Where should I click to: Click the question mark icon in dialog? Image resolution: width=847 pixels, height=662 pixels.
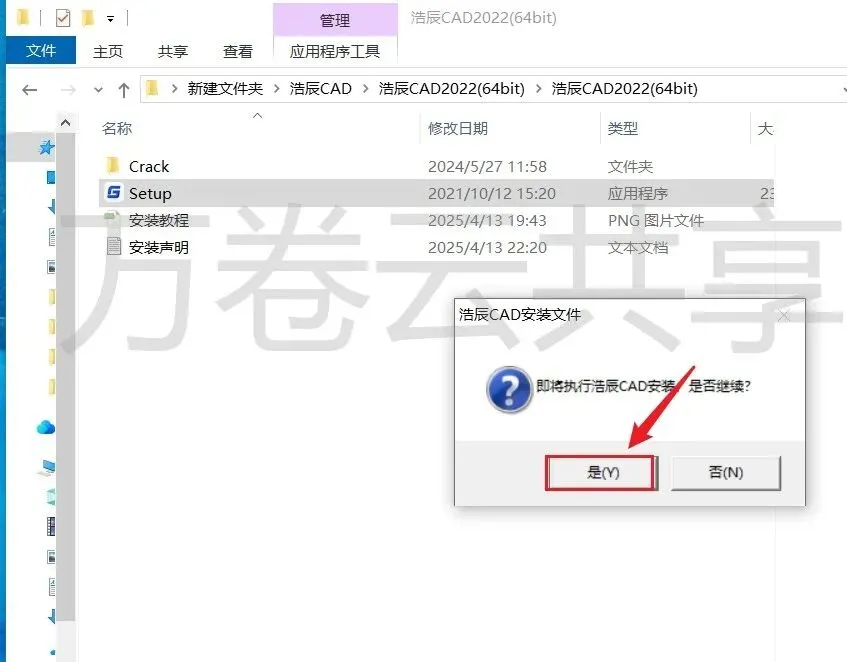click(x=508, y=389)
